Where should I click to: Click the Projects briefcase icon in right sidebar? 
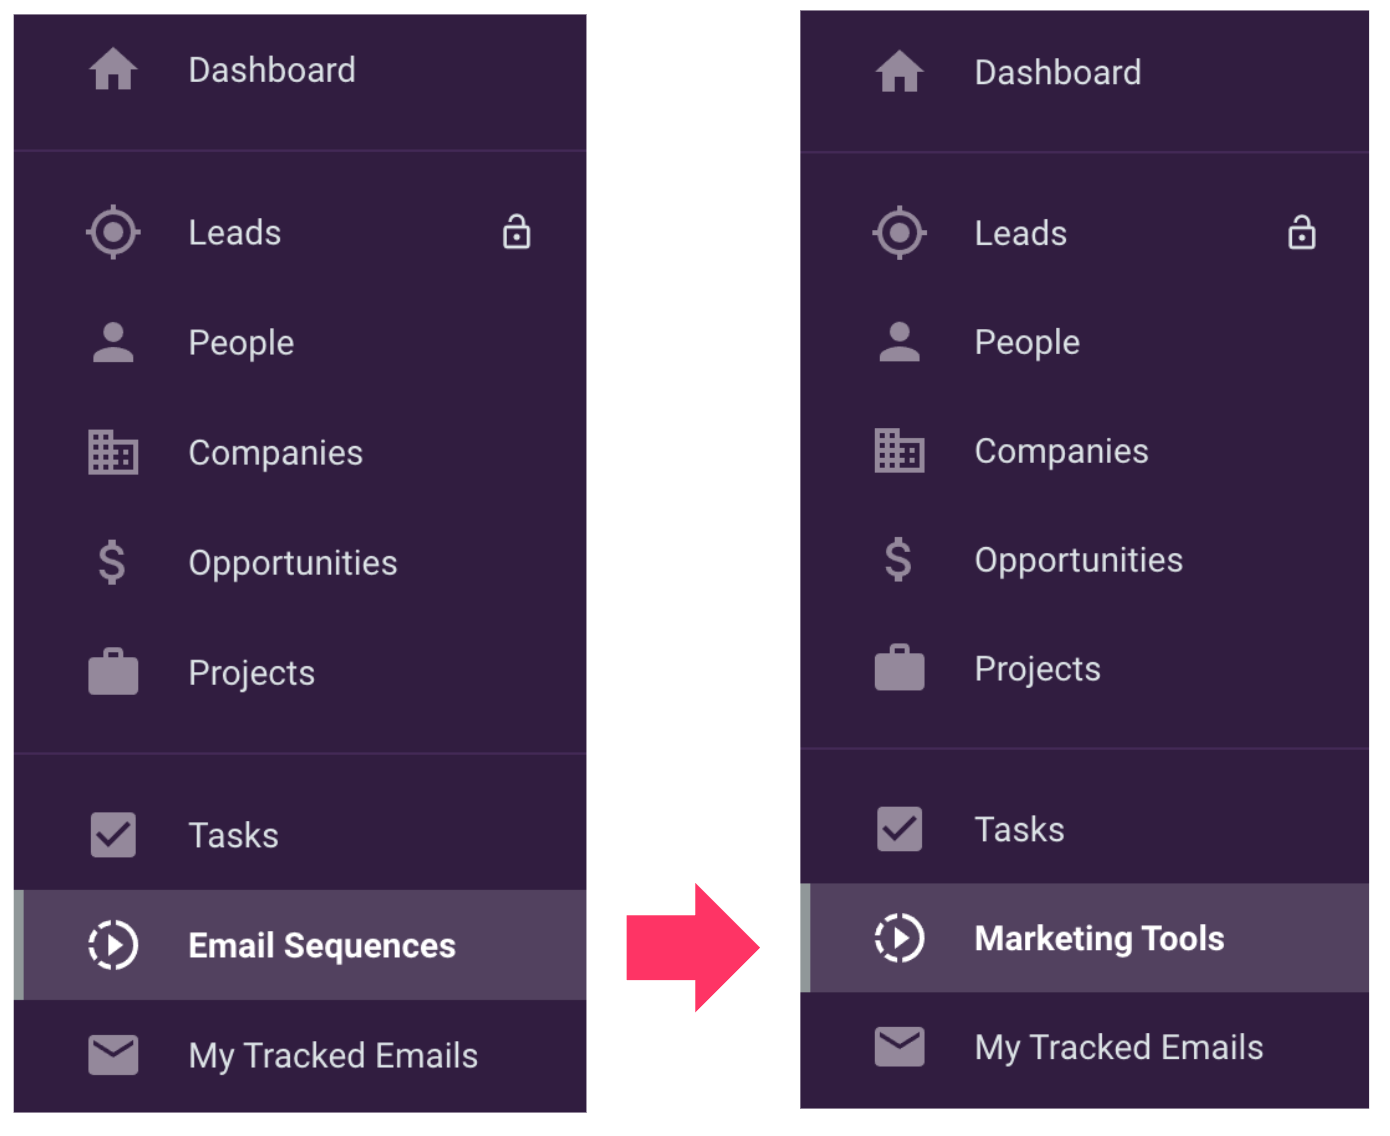point(899,668)
